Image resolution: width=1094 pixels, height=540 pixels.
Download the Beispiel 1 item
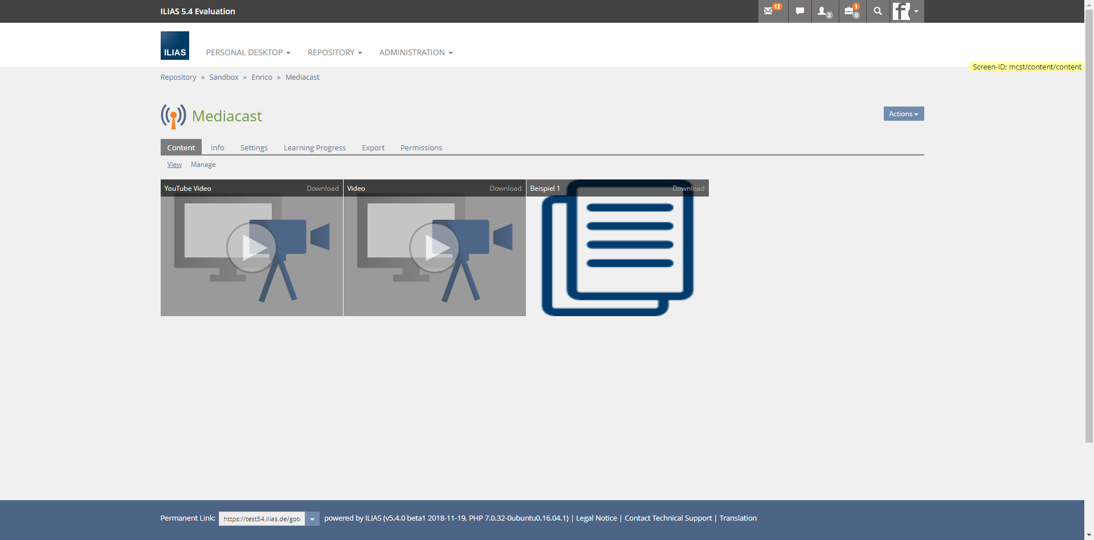pyautogui.click(x=688, y=188)
